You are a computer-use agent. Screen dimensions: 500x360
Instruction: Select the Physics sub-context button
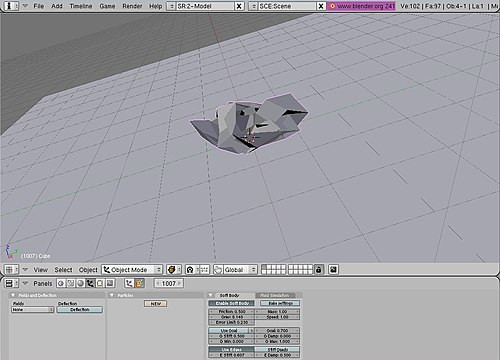pyautogui.click(x=139, y=283)
